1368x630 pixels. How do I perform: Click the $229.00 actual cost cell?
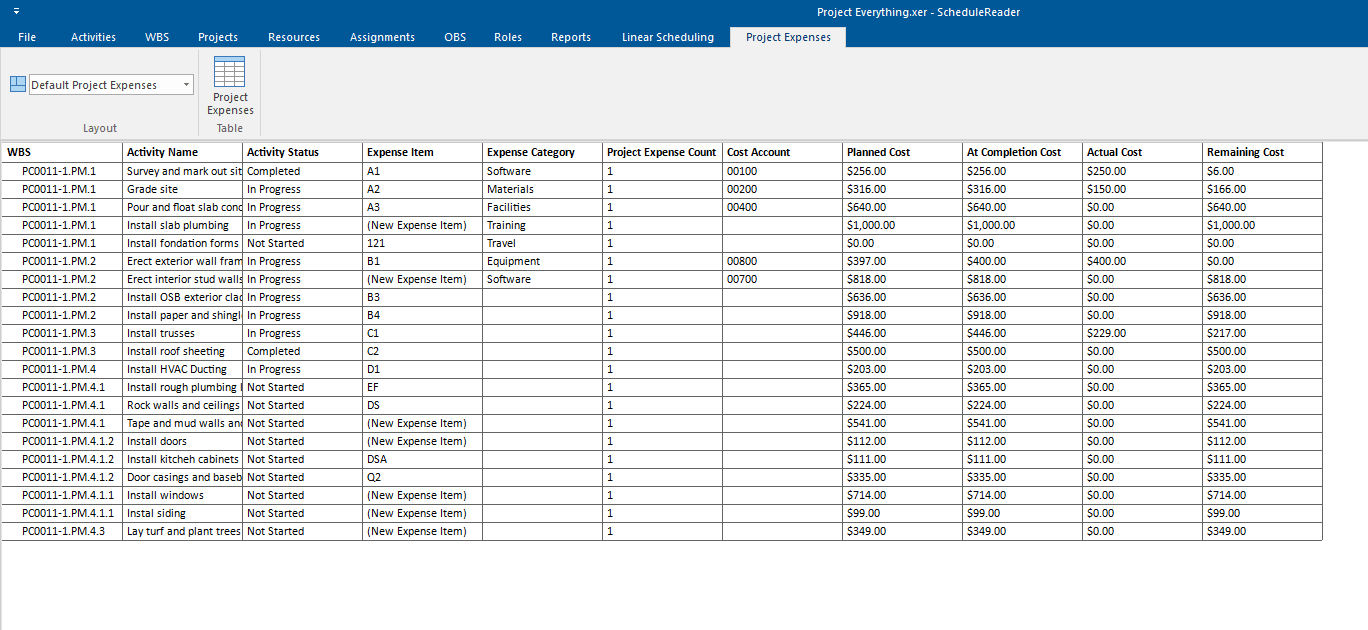1143,333
